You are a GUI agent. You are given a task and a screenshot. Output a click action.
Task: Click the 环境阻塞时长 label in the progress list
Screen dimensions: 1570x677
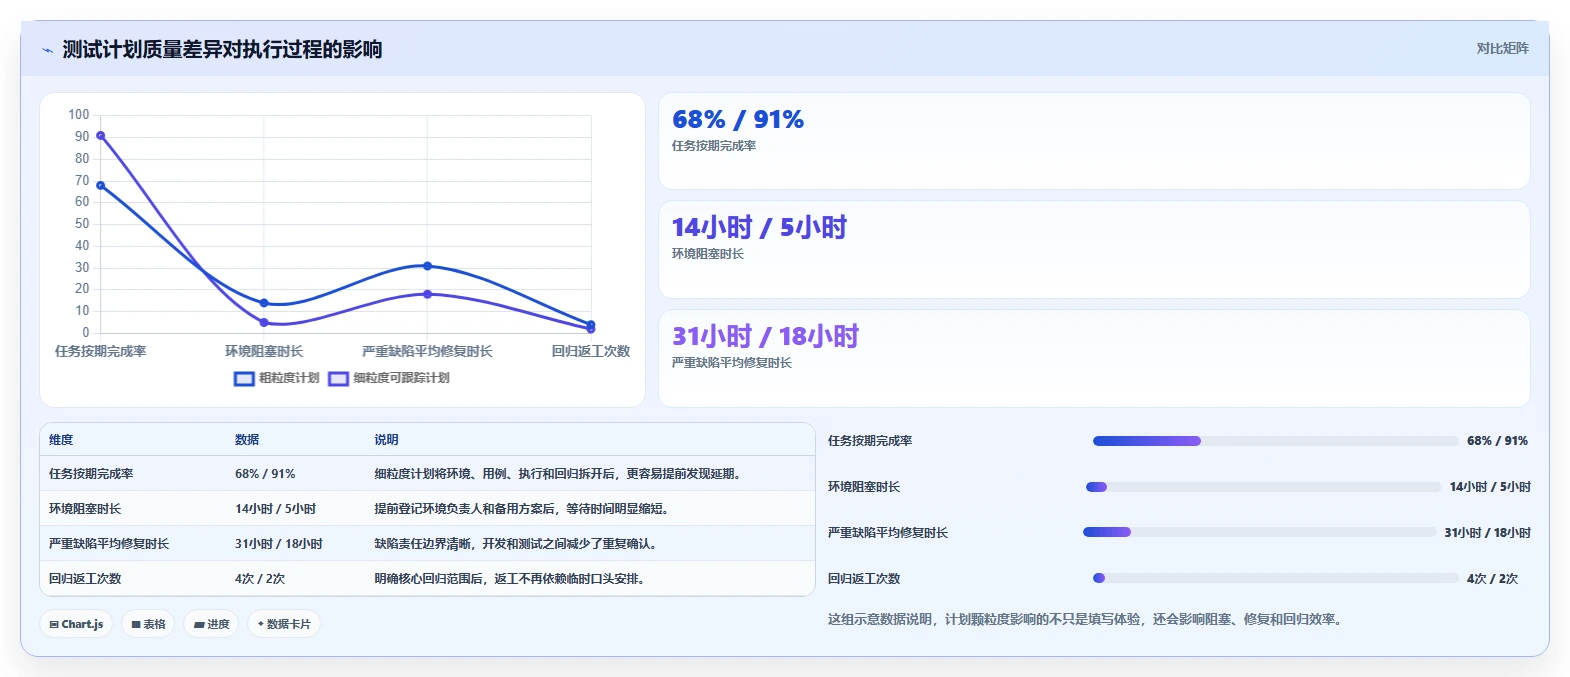coord(864,487)
